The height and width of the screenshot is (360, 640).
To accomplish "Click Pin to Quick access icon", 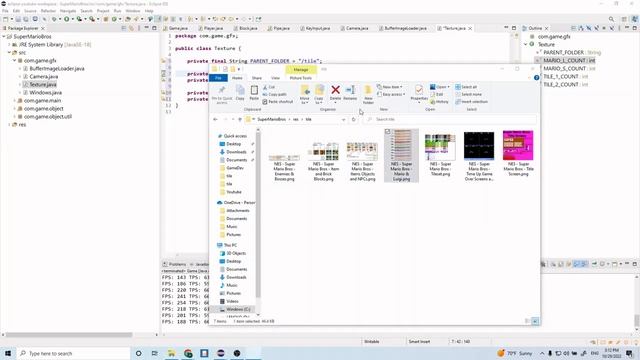I will pyautogui.click(x=222, y=94).
